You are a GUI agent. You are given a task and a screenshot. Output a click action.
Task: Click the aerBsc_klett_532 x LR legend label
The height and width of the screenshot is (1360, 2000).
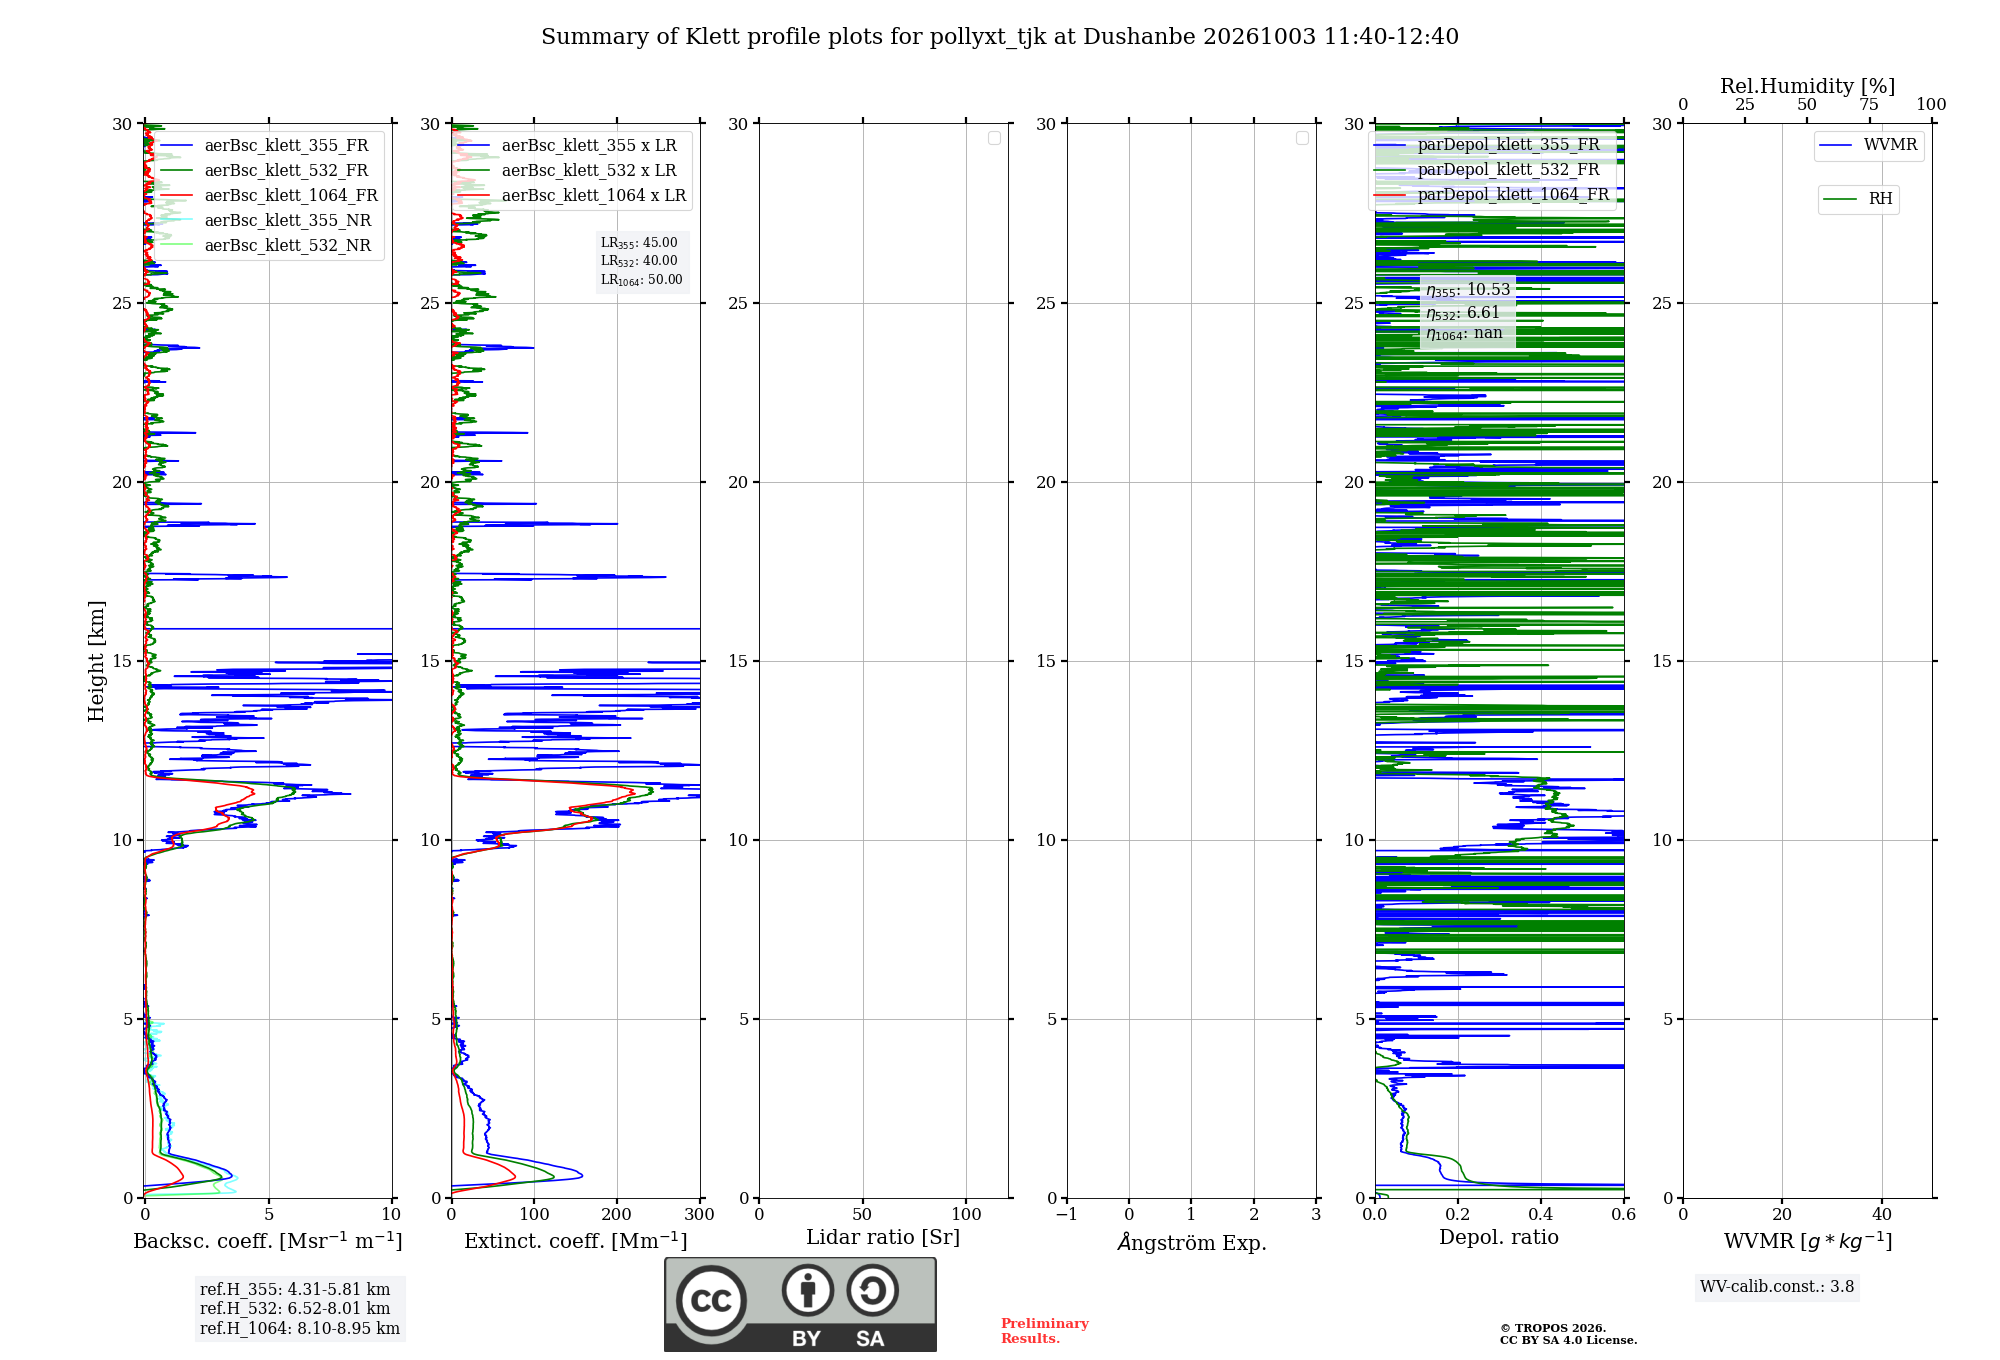click(x=589, y=170)
